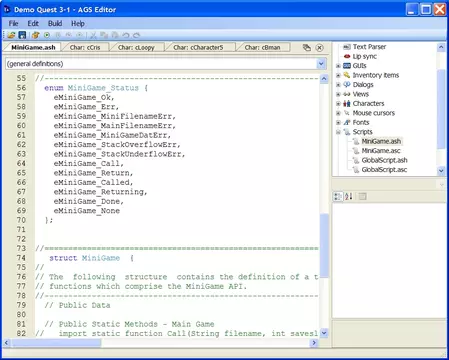Screen dimensions: 449x360
Task: Click the key icon for Inventory items
Action: click(x=347, y=75)
